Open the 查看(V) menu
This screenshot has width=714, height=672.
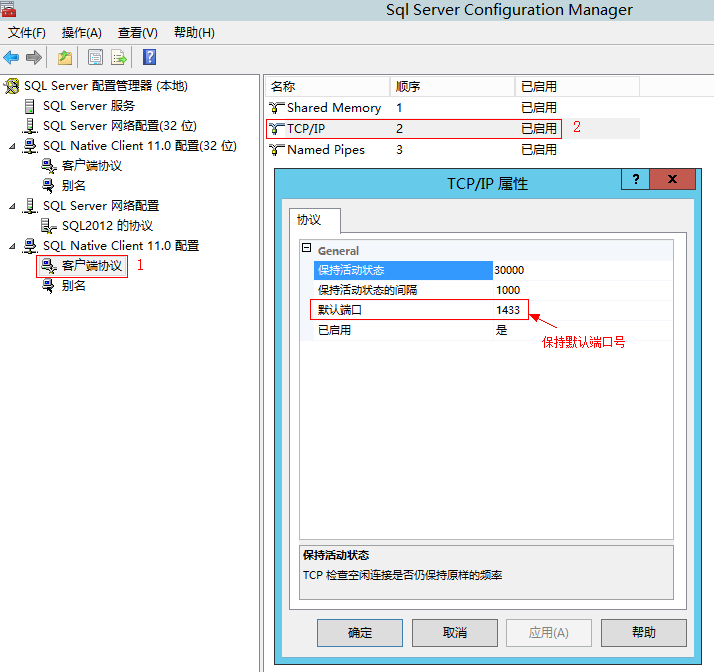[x=138, y=33]
